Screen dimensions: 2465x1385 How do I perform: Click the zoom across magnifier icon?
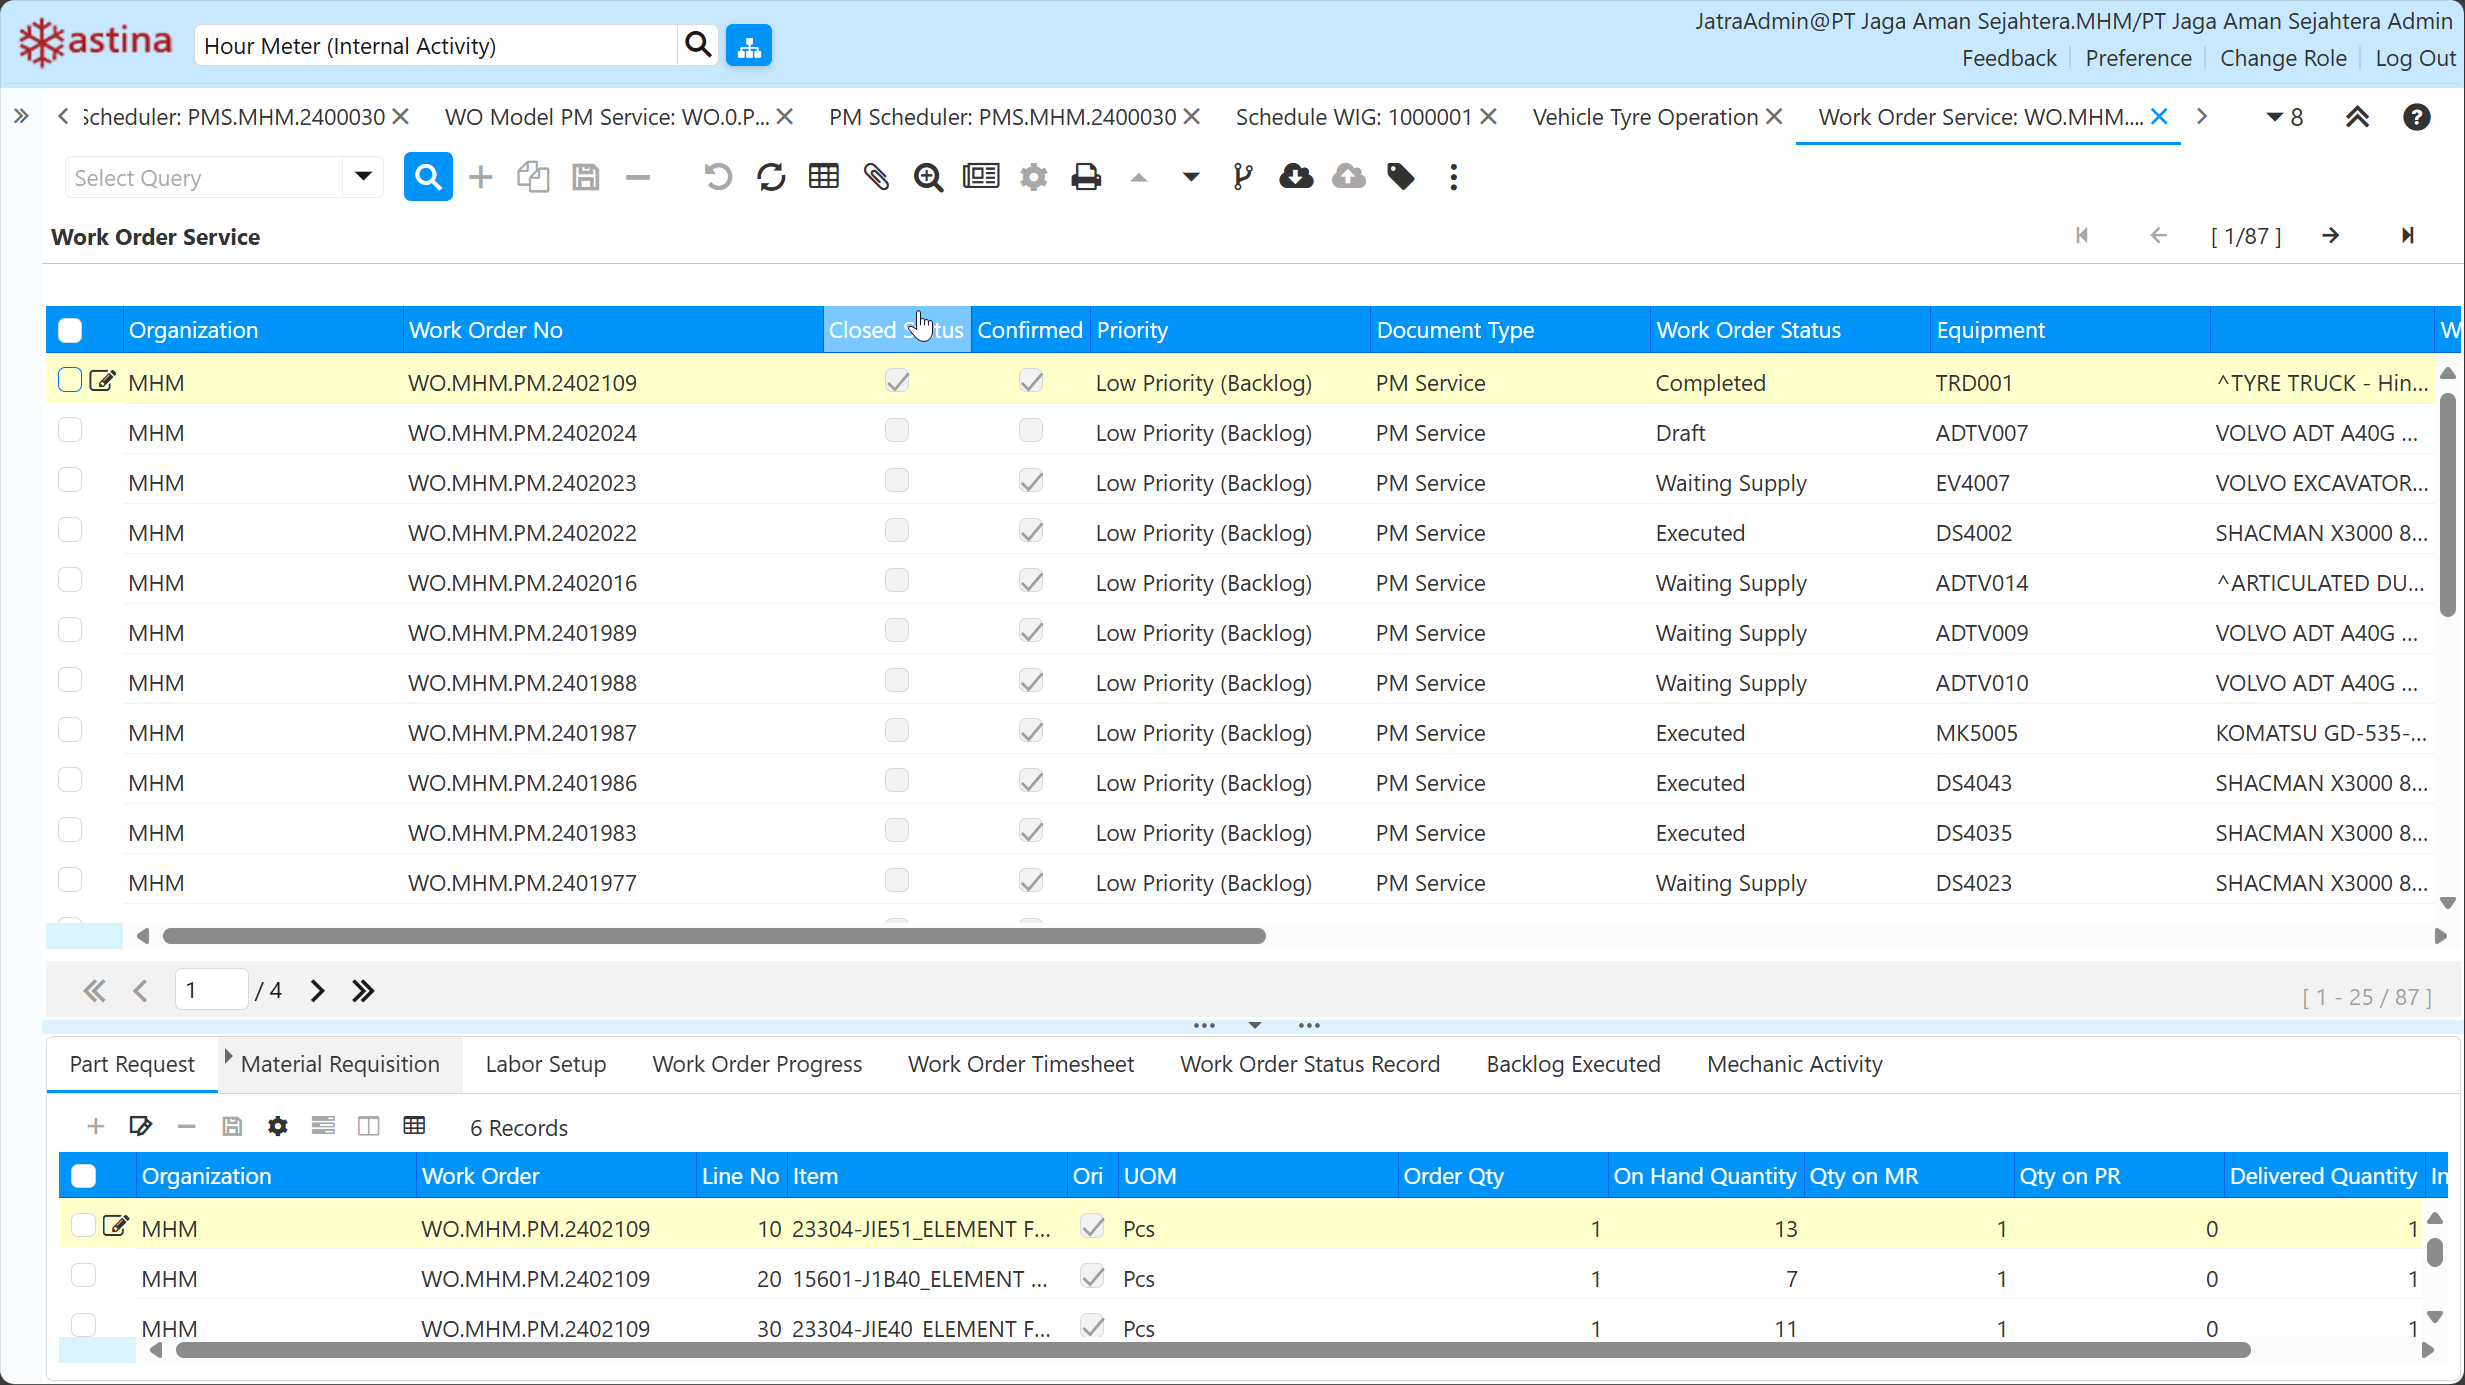click(x=928, y=177)
